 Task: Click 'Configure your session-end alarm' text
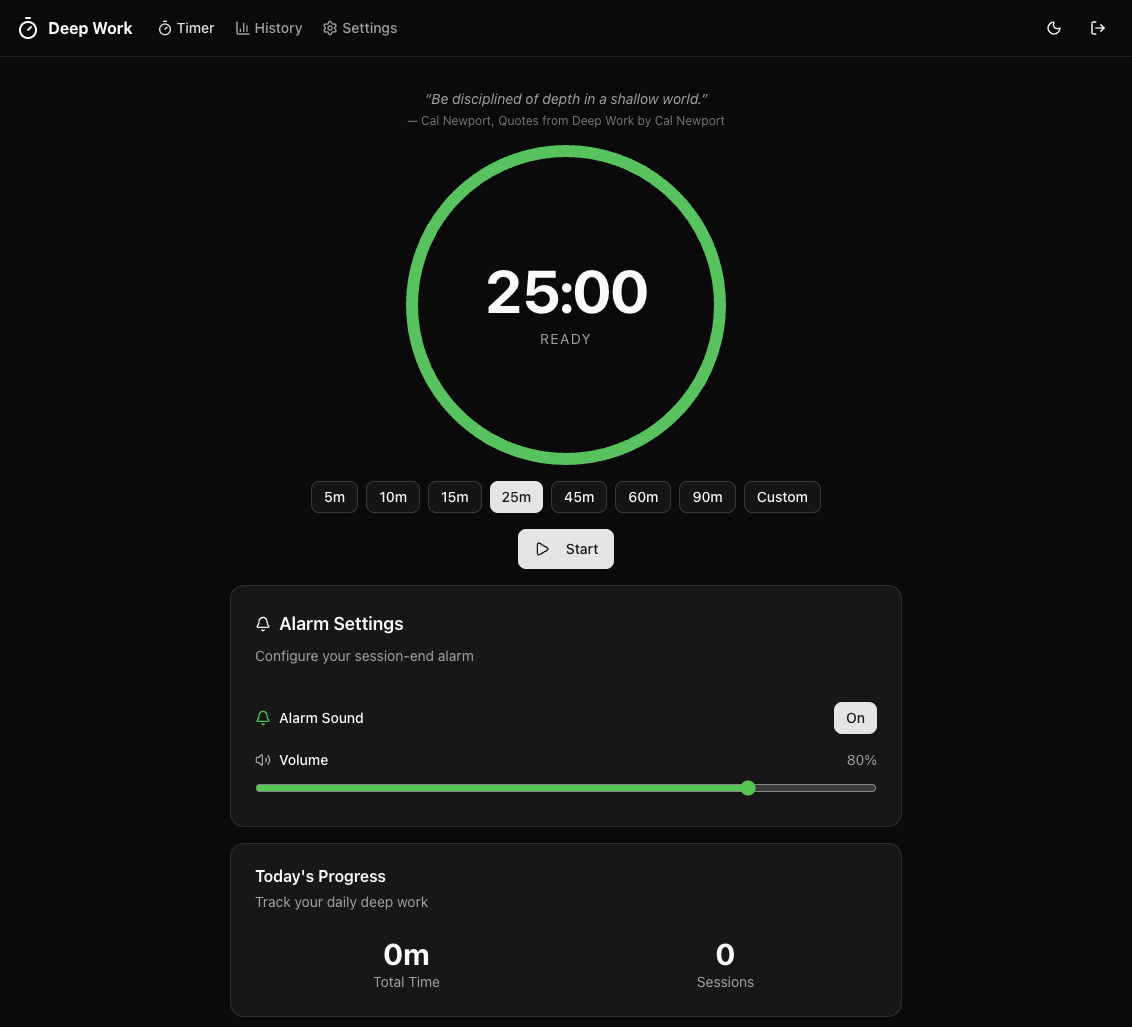[x=365, y=656]
